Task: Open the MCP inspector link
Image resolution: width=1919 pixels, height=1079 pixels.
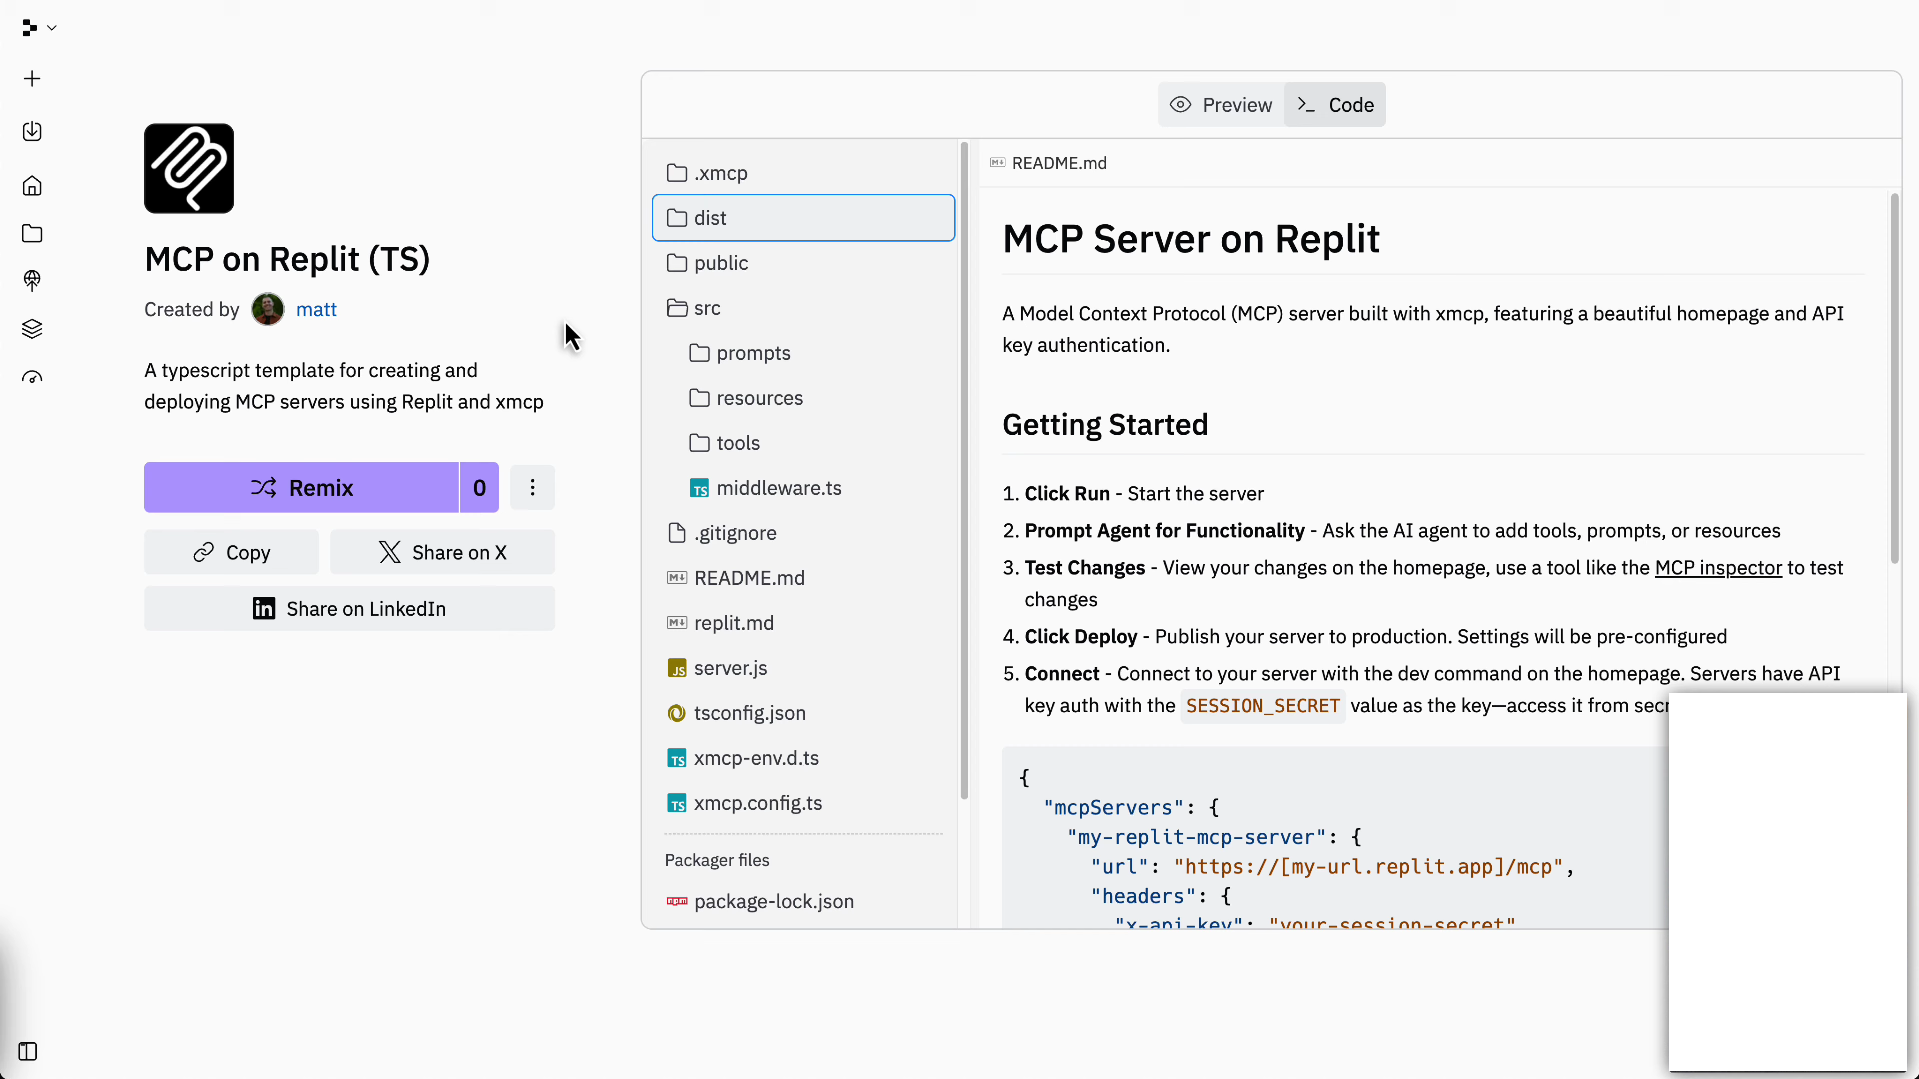Action: [1718, 568]
